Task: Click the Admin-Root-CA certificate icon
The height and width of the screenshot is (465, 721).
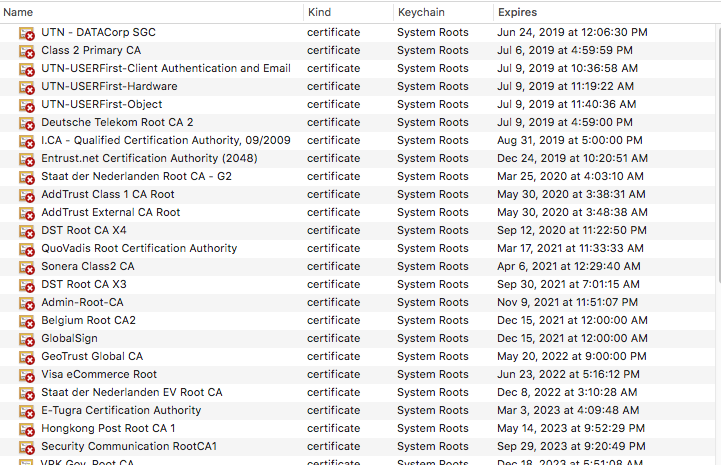Action: click(x=27, y=303)
